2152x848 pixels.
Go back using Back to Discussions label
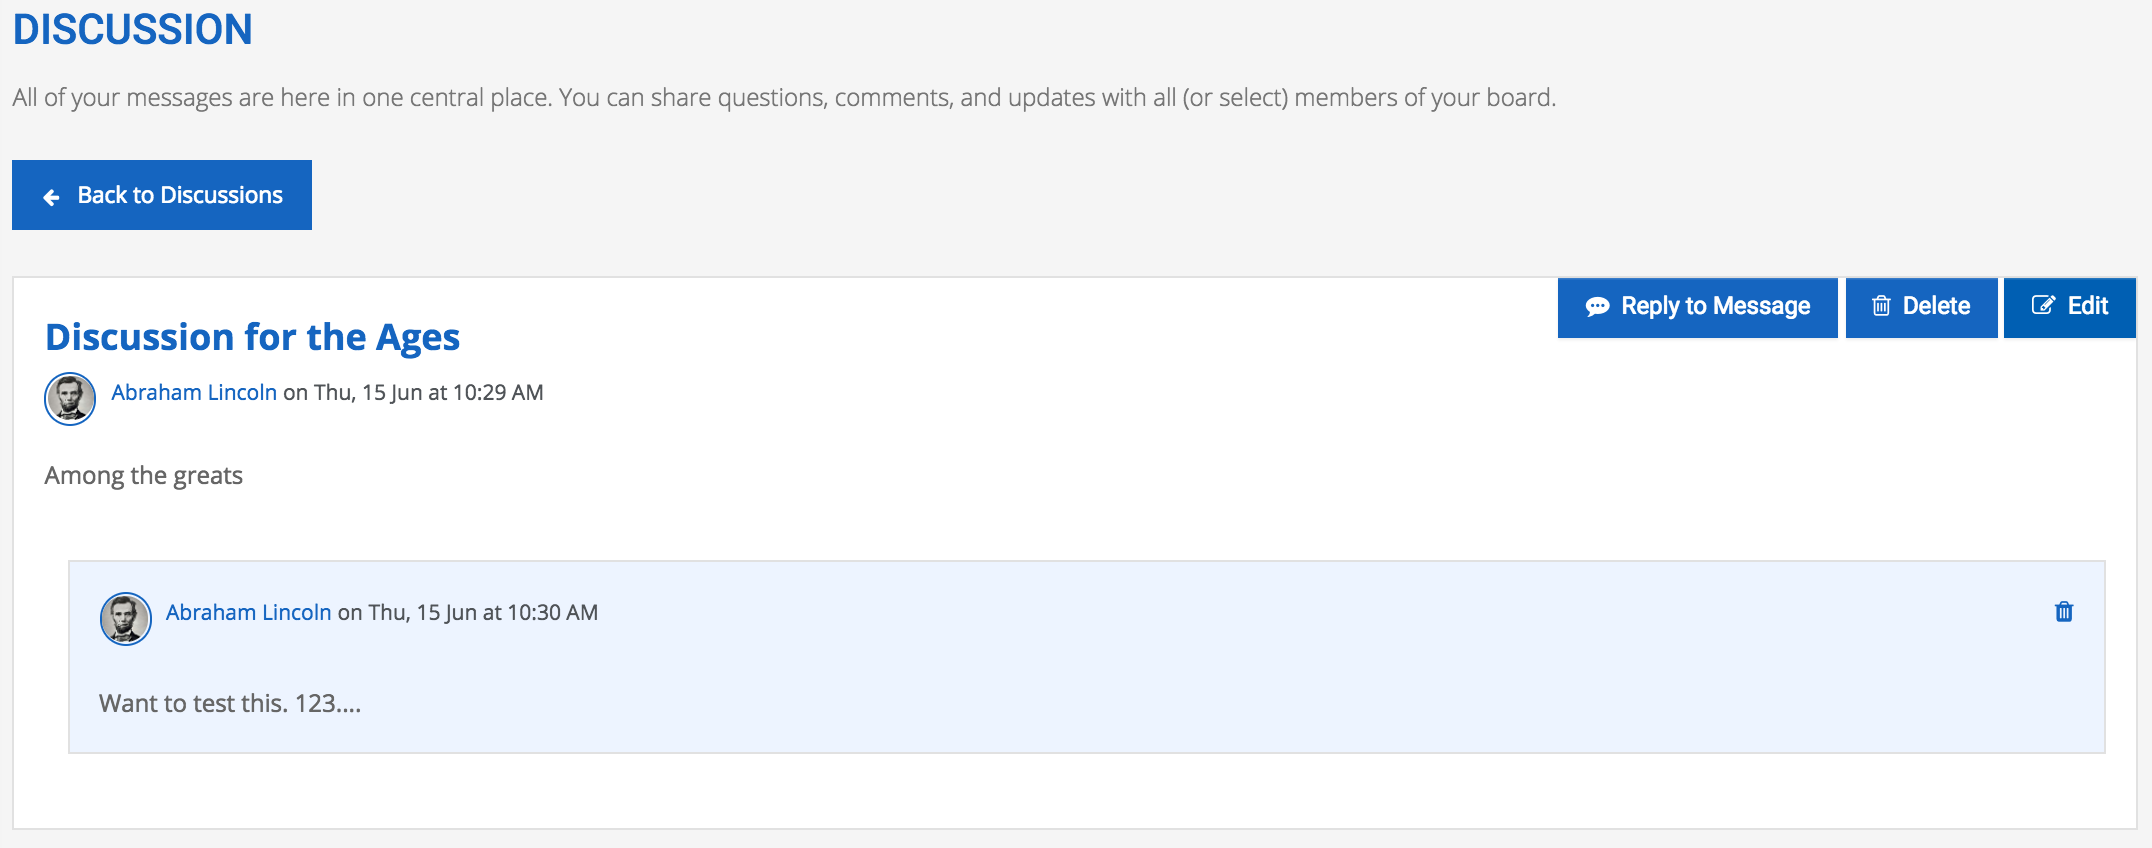[180, 195]
